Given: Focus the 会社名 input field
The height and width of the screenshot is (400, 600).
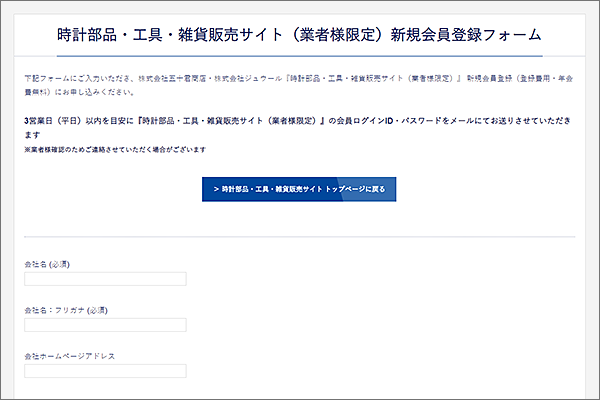Looking at the screenshot, I should click(x=105, y=279).
